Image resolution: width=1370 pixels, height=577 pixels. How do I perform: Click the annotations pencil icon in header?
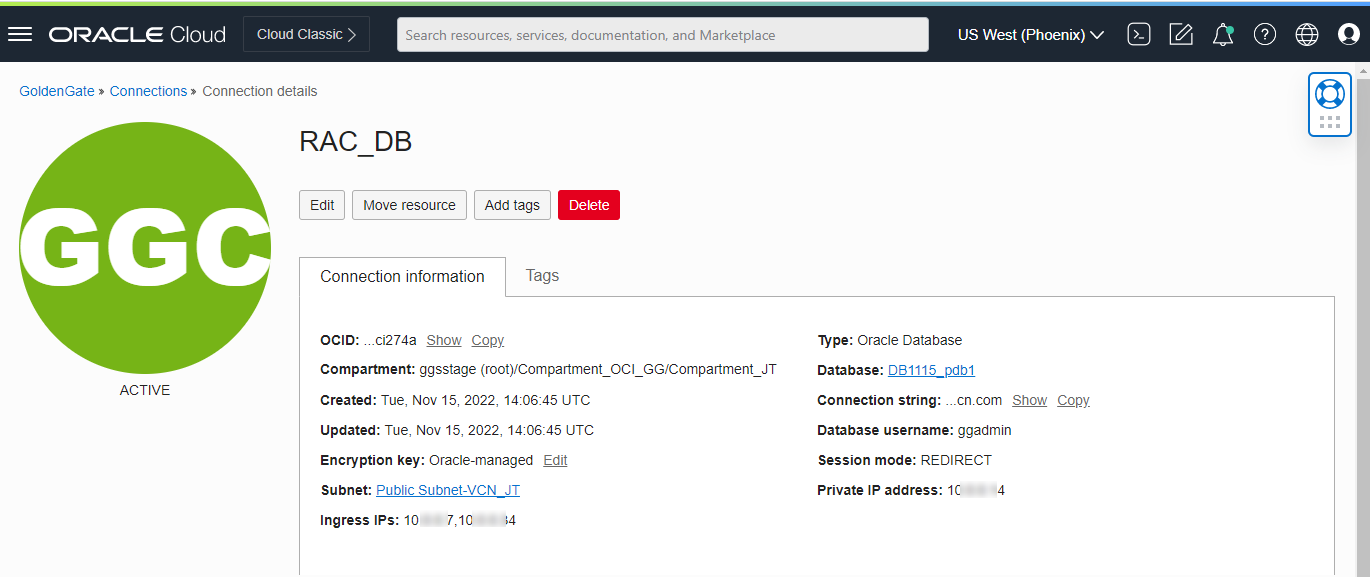pos(1180,33)
